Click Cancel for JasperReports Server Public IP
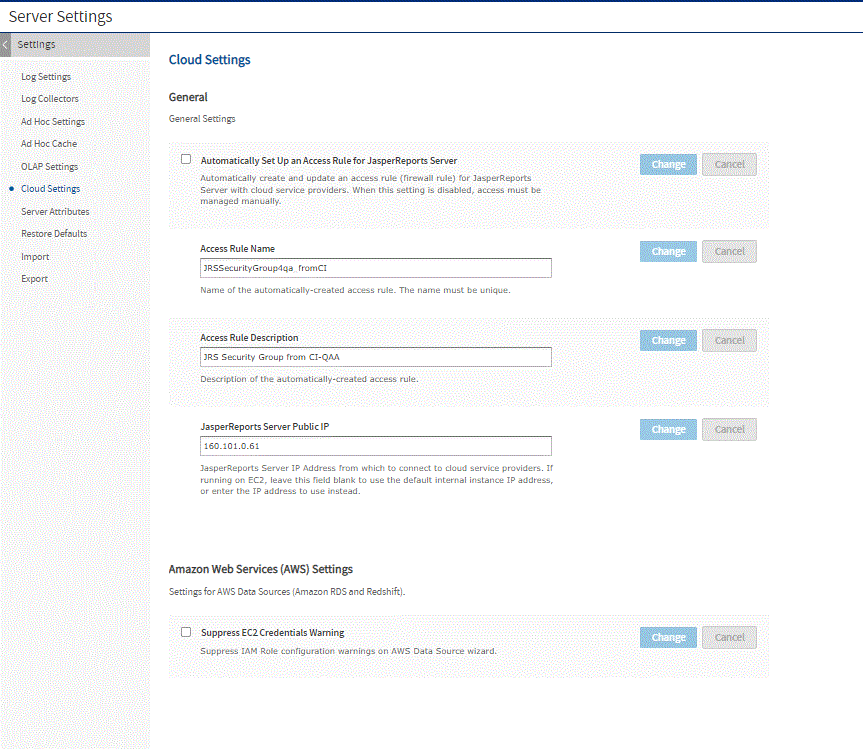Screen dimensions: 863x749 729,429
